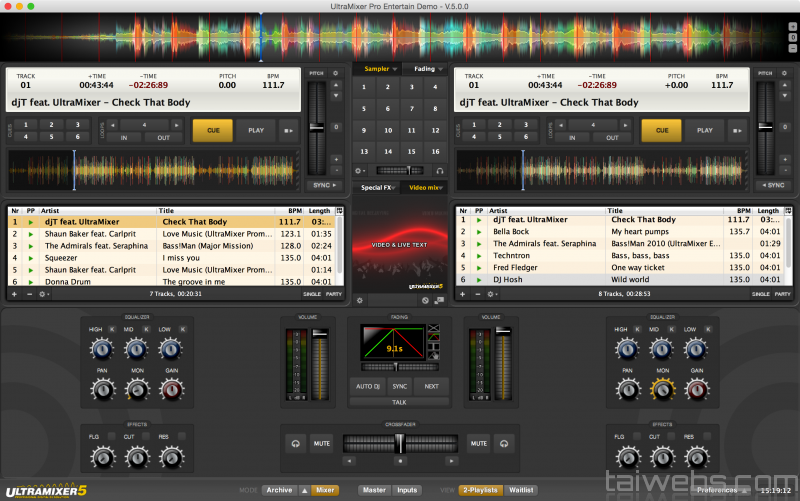Viewport: 800px width, 501px height.
Task: Click the video panel settings gear icon
Action: point(360,299)
